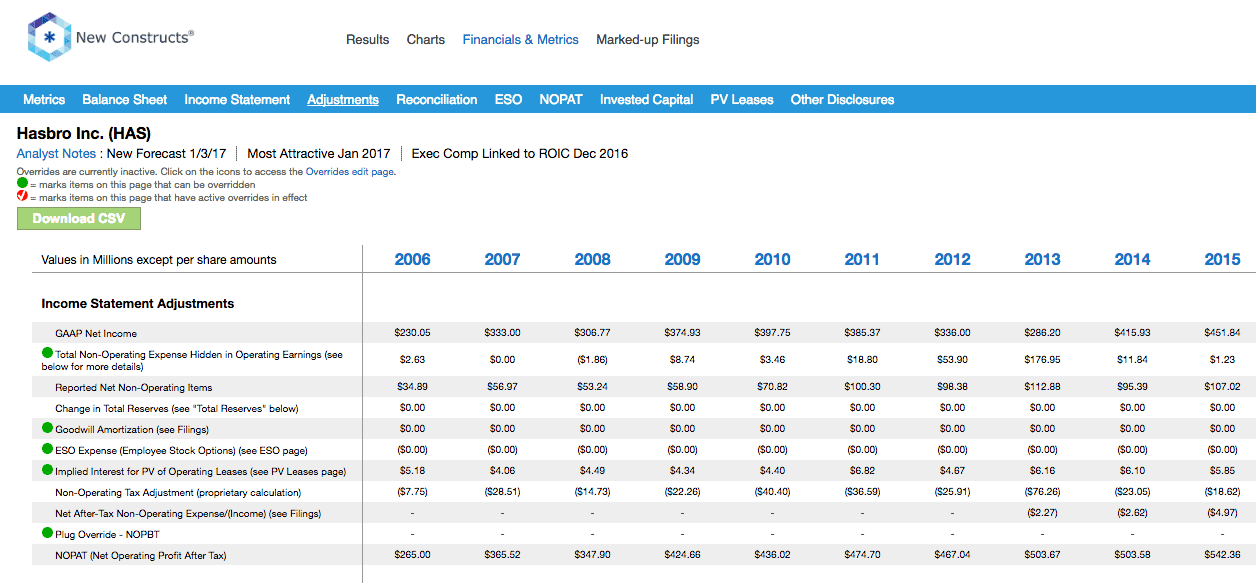
Task: Click the Income Statement Adjustments section heading
Action: click(138, 303)
